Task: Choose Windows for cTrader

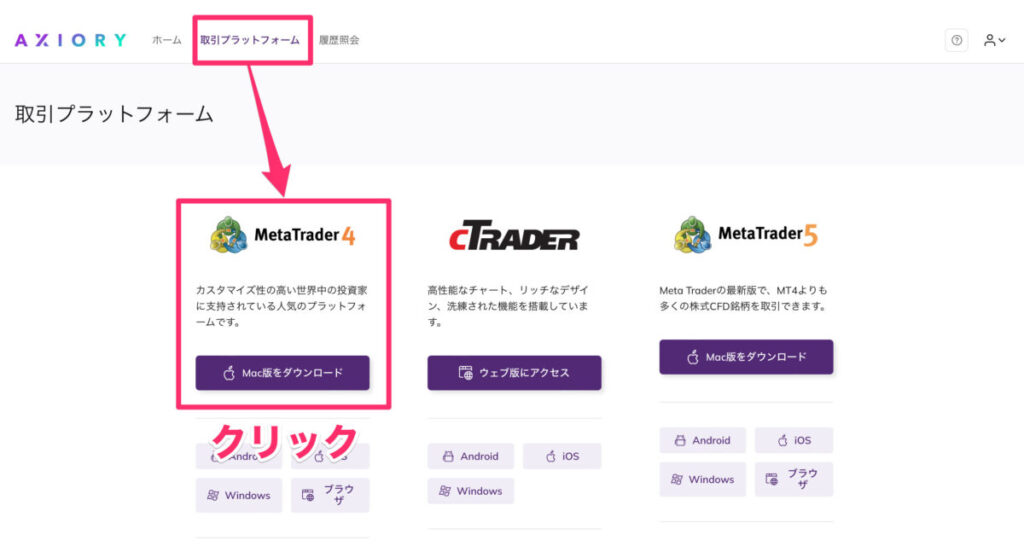Action: [471, 490]
